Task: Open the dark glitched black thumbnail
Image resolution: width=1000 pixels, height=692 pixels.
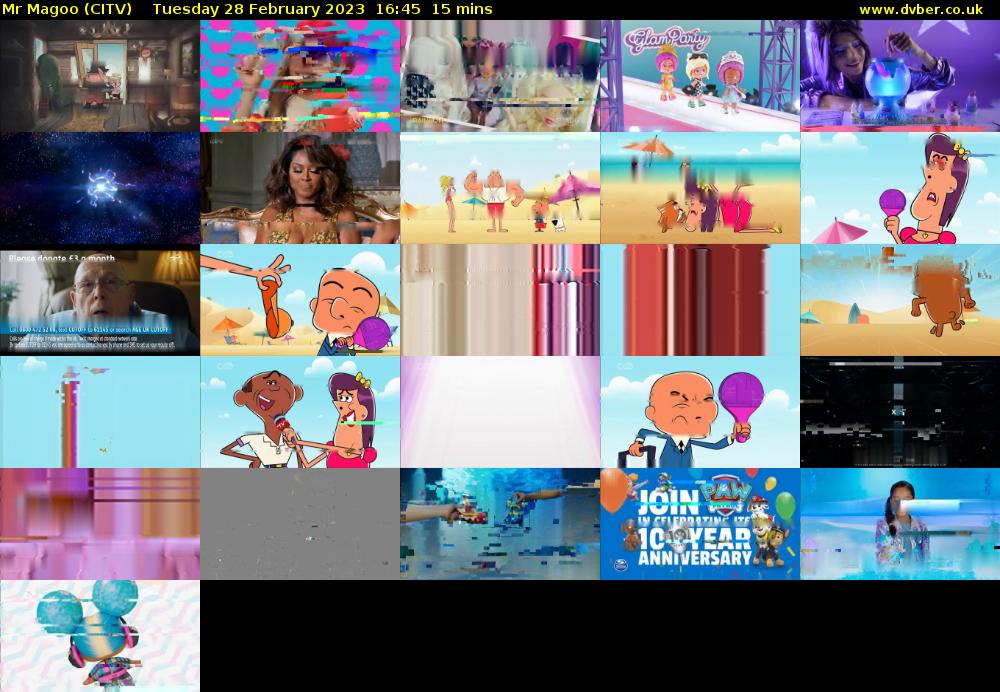Action: 900,412
